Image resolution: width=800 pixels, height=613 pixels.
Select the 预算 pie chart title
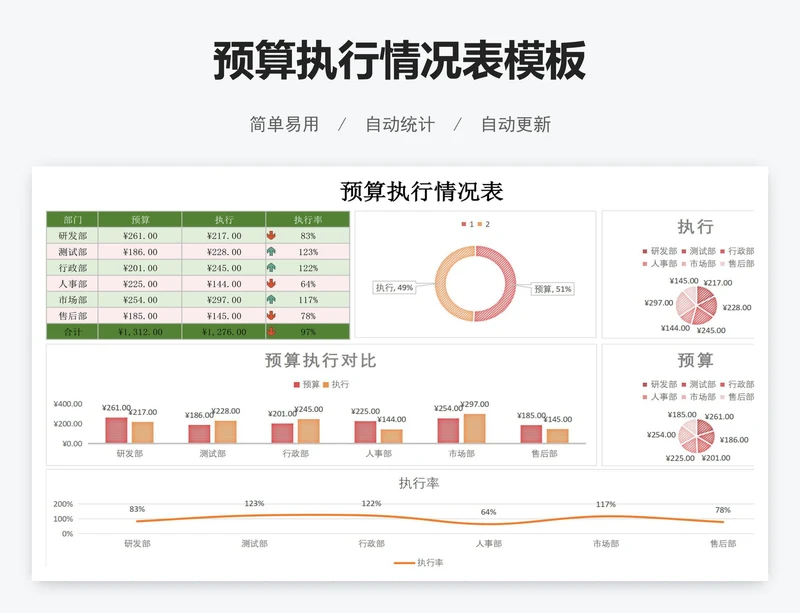(x=695, y=360)
